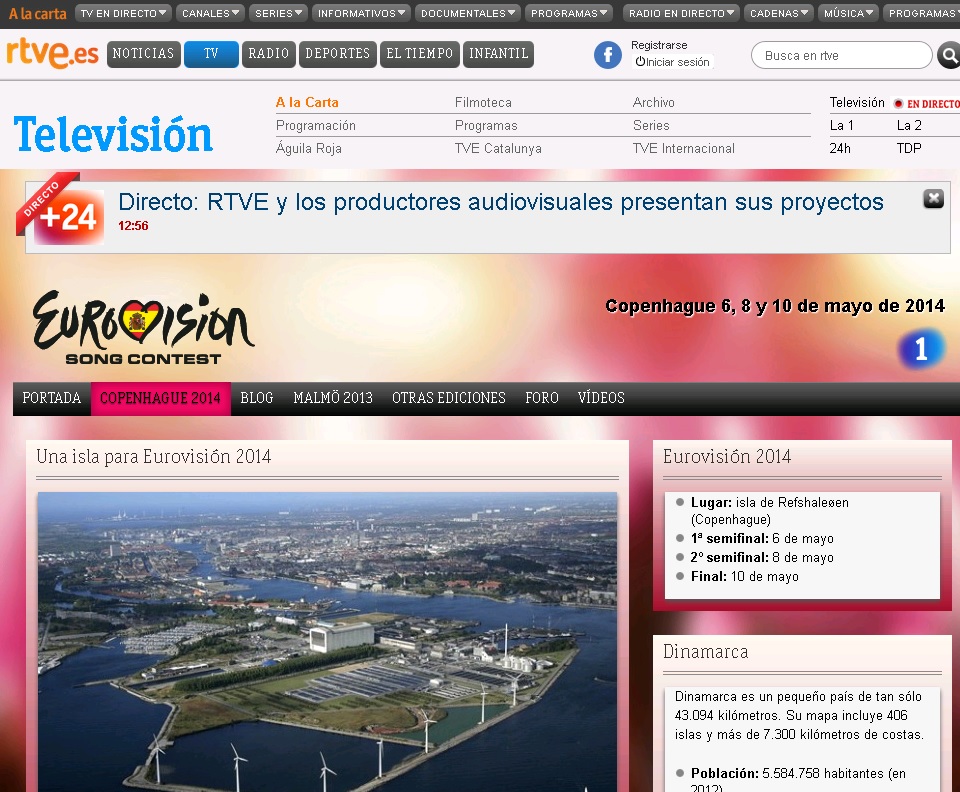Open the Radio en Directo dropdown

point(680,13)
